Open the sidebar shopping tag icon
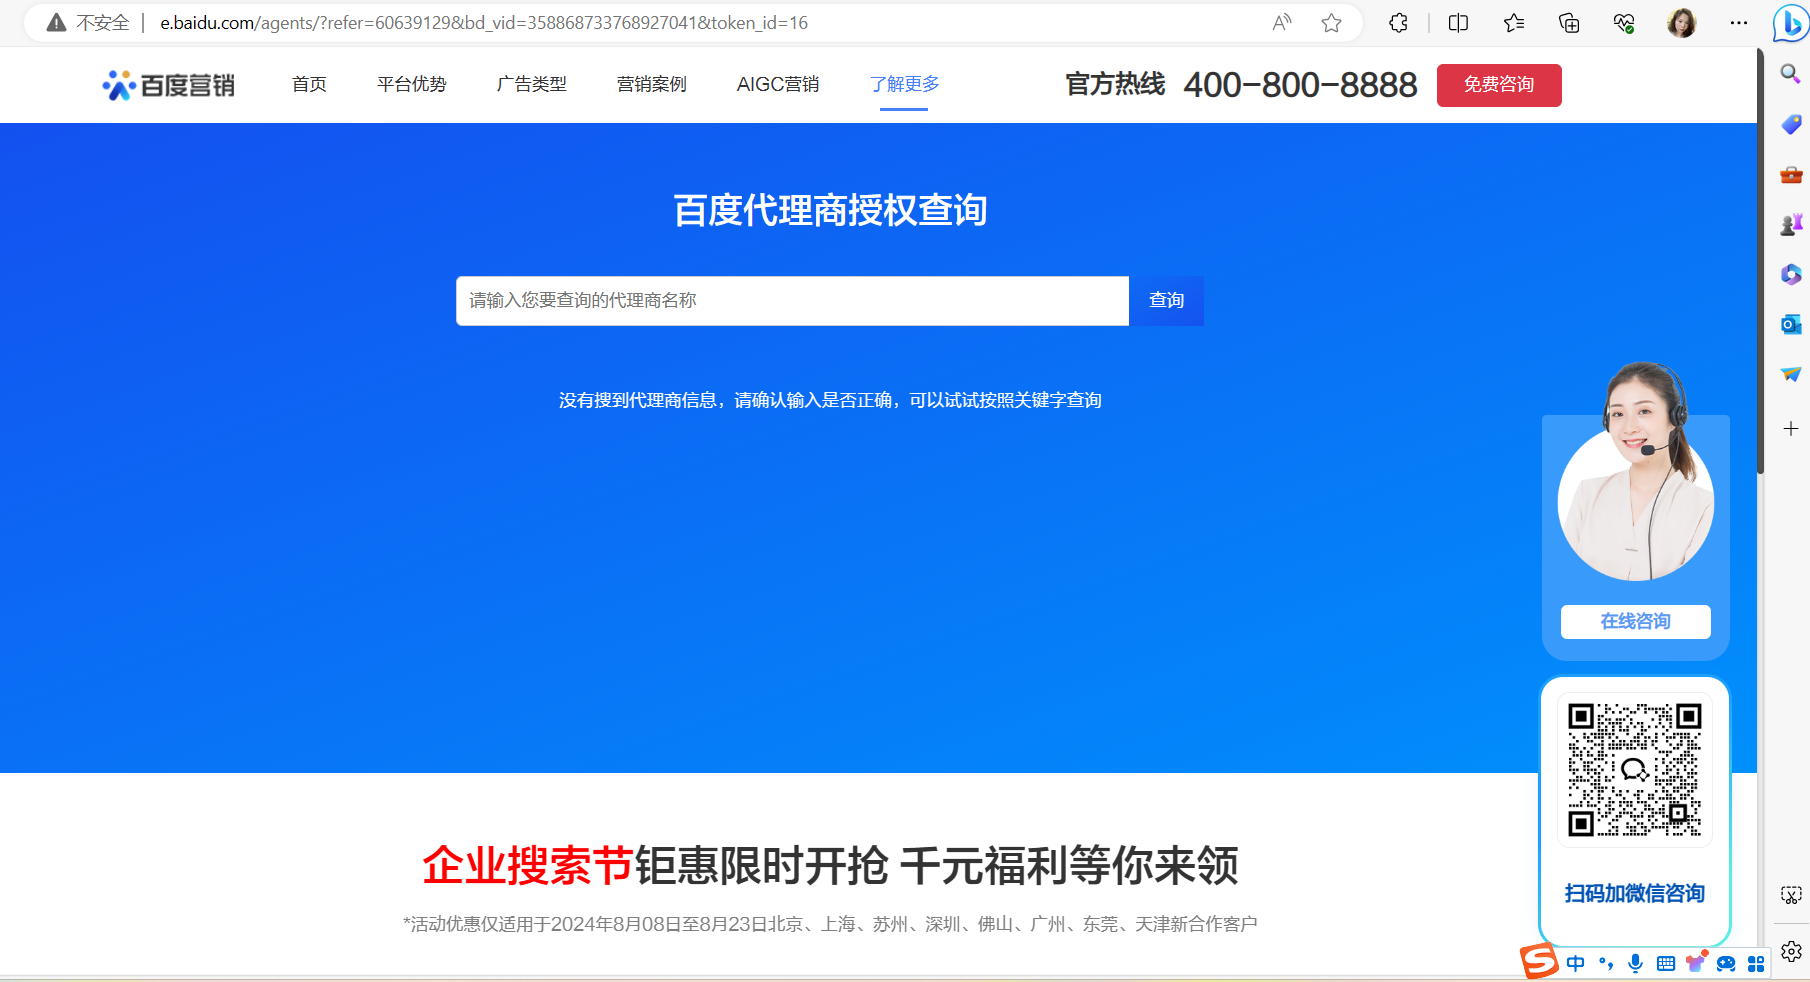The width and height of the screenshot is (1810, 982). click(1790, 124)
